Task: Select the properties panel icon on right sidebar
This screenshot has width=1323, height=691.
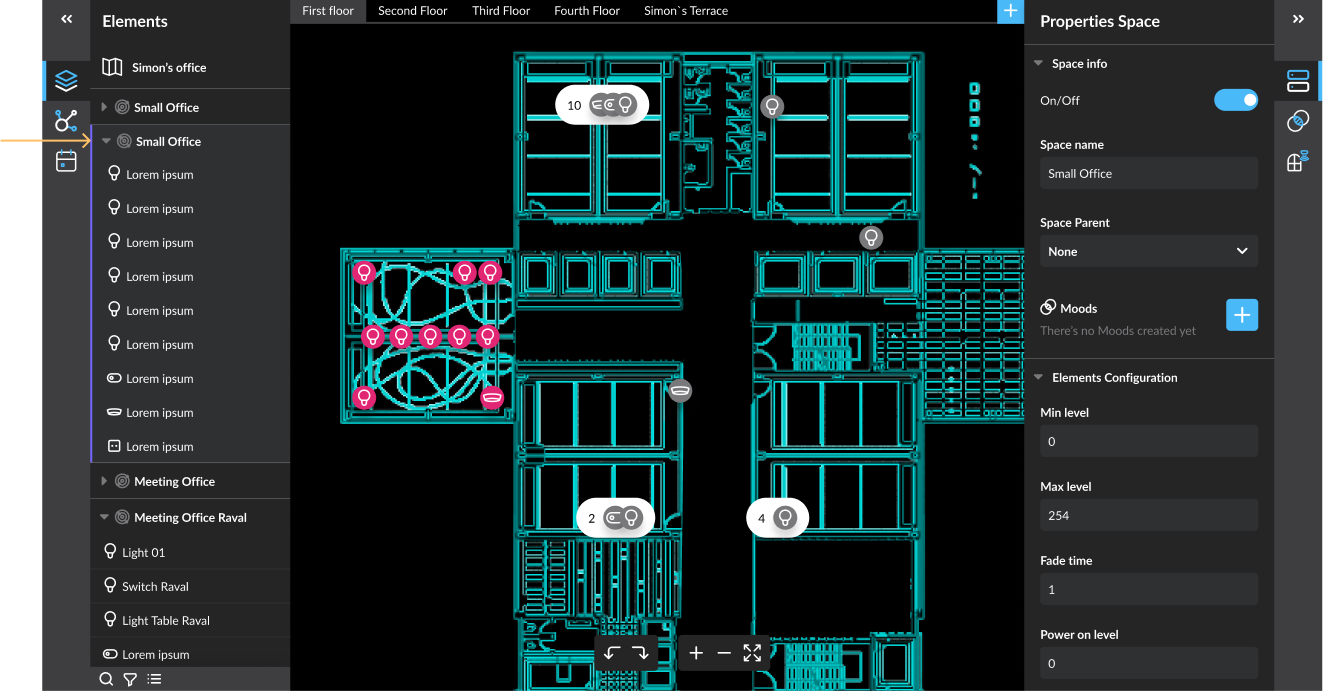Action: coord(1297,80)
